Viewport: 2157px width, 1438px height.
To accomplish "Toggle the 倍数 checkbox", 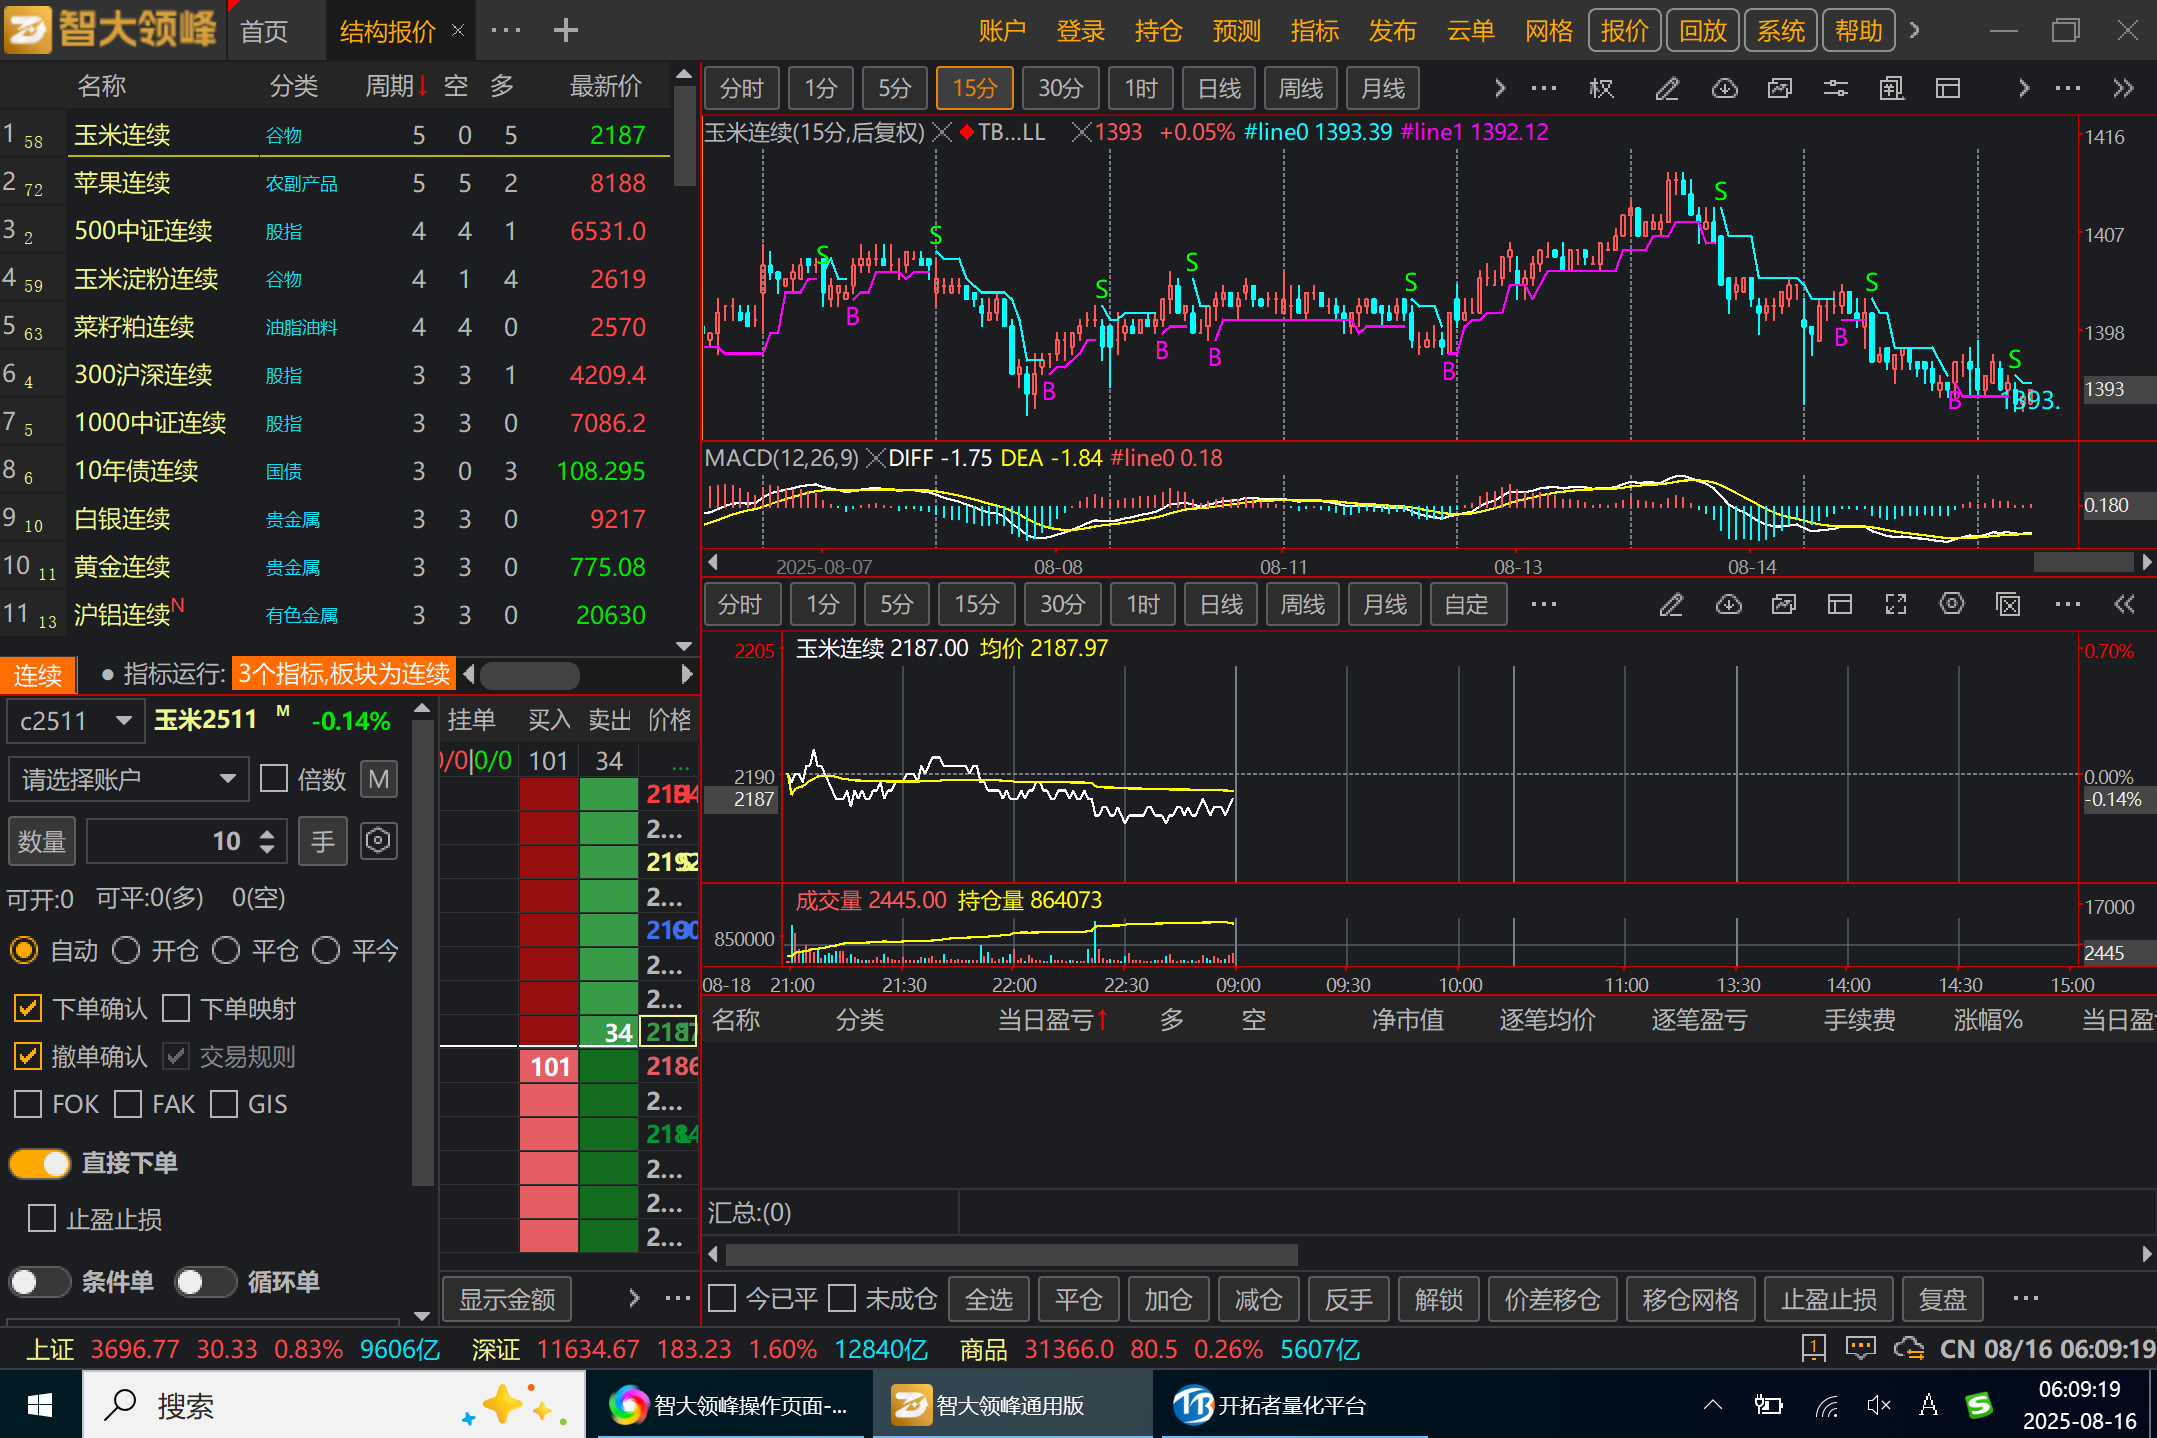I will pos(274,779).
